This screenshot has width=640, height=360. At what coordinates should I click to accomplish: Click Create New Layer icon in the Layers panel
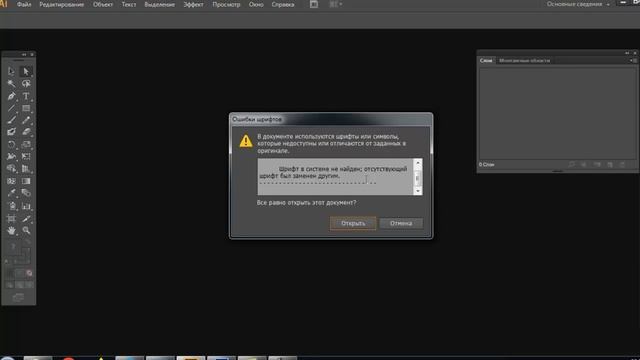click(610, 164)
